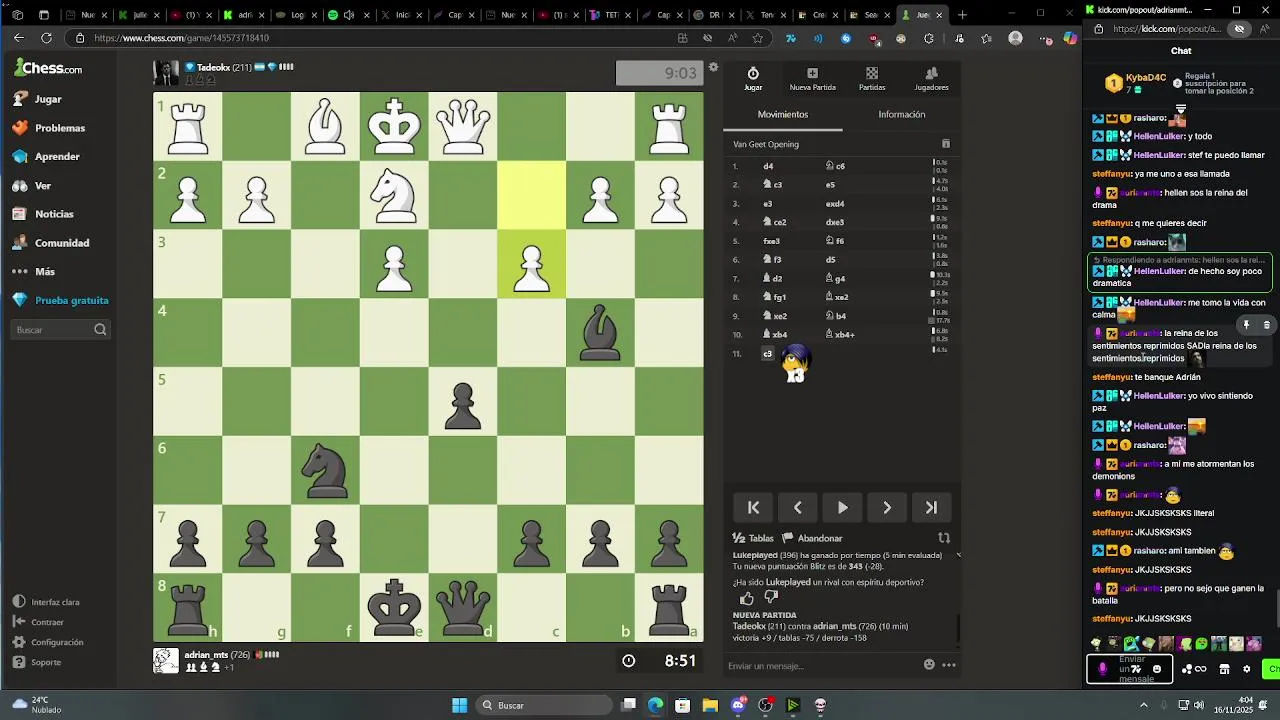Viewport: 1280px width, 720px height.
Task: Select move 10 xb4 white
Action: click(775, 334)
